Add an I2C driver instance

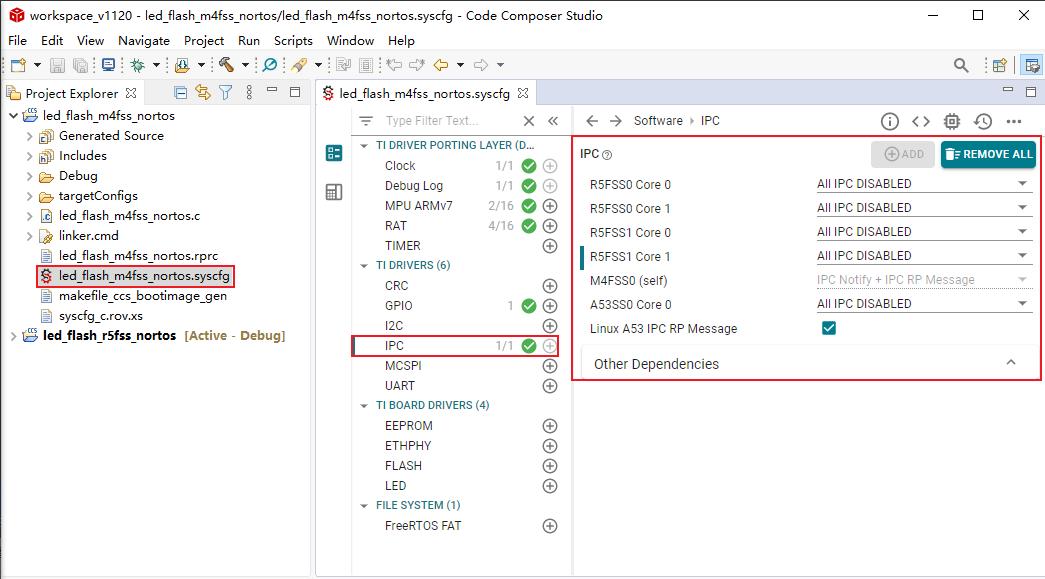click(x=550, y=326)
